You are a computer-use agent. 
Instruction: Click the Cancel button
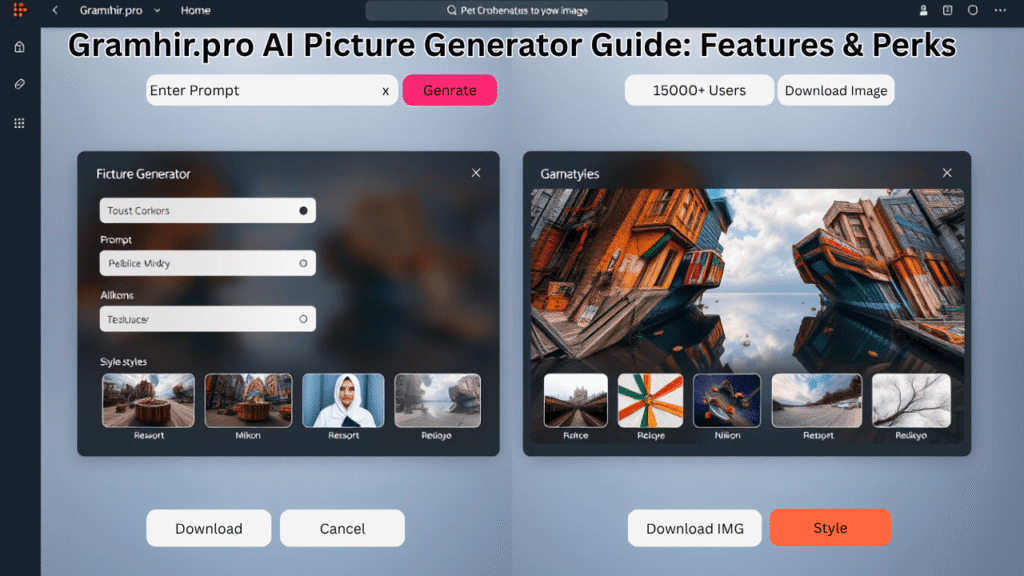click(342, 528)
